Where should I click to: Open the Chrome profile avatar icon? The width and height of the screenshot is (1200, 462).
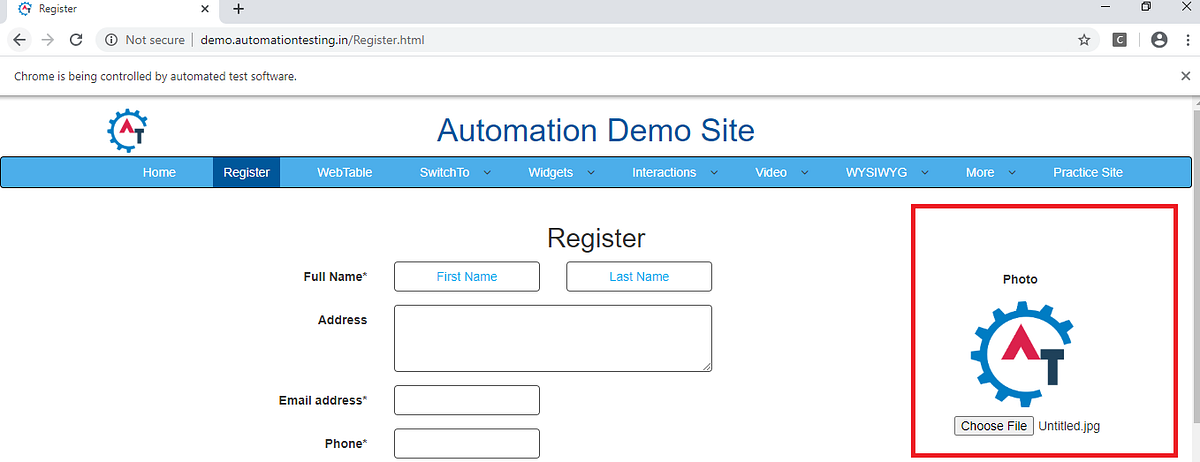pos(1159,40)
